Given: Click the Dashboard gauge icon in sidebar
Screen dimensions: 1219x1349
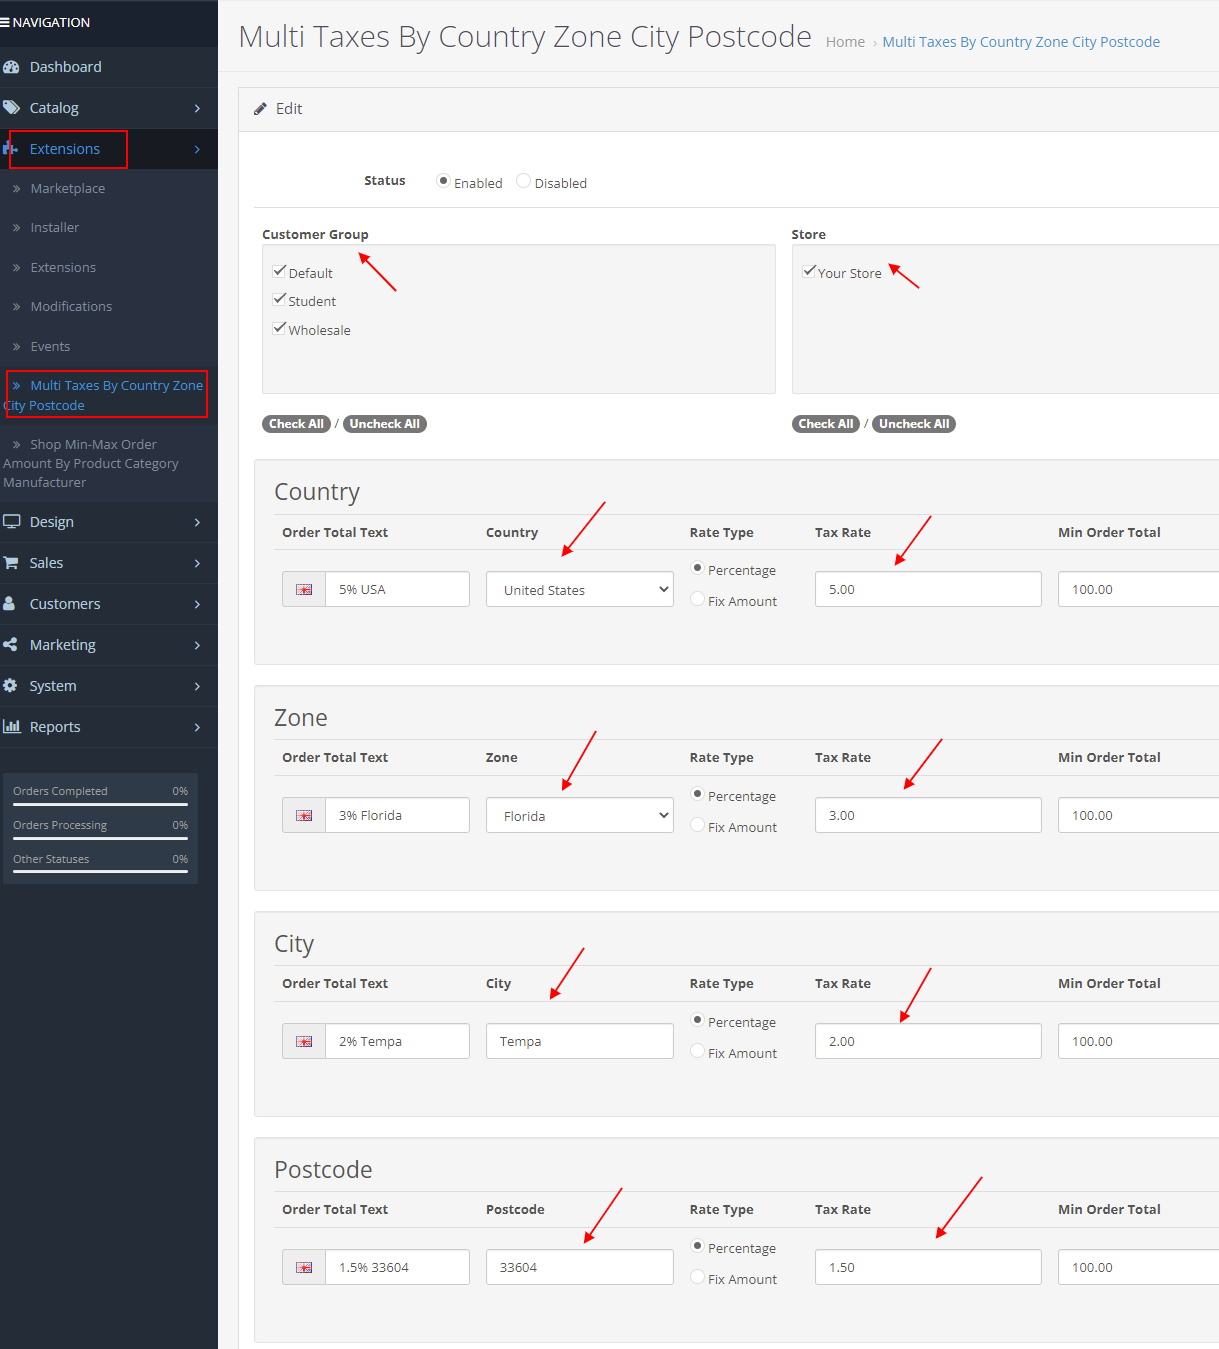Looking at the screenshot, I should (x=11, y=67).
